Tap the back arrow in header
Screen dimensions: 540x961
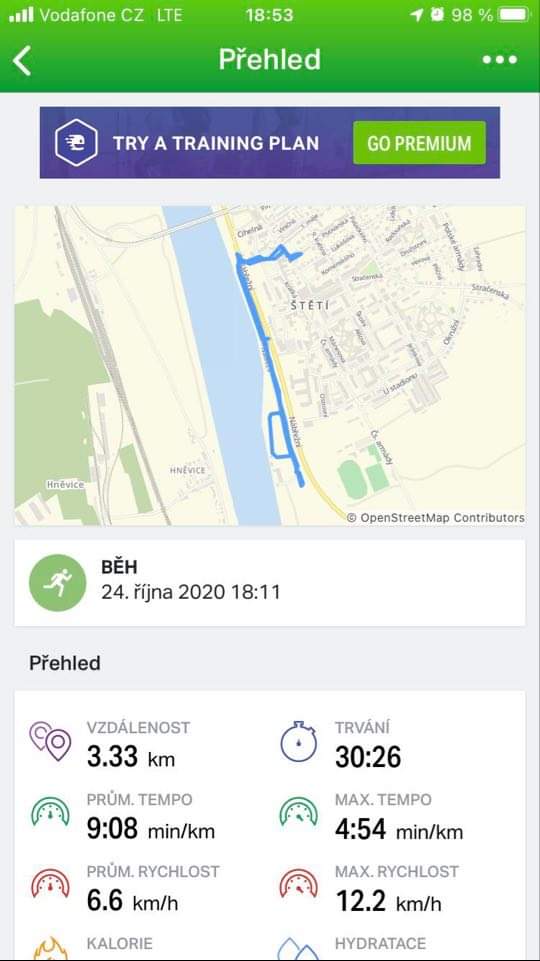pyautogui.click(x=22, y=60)
